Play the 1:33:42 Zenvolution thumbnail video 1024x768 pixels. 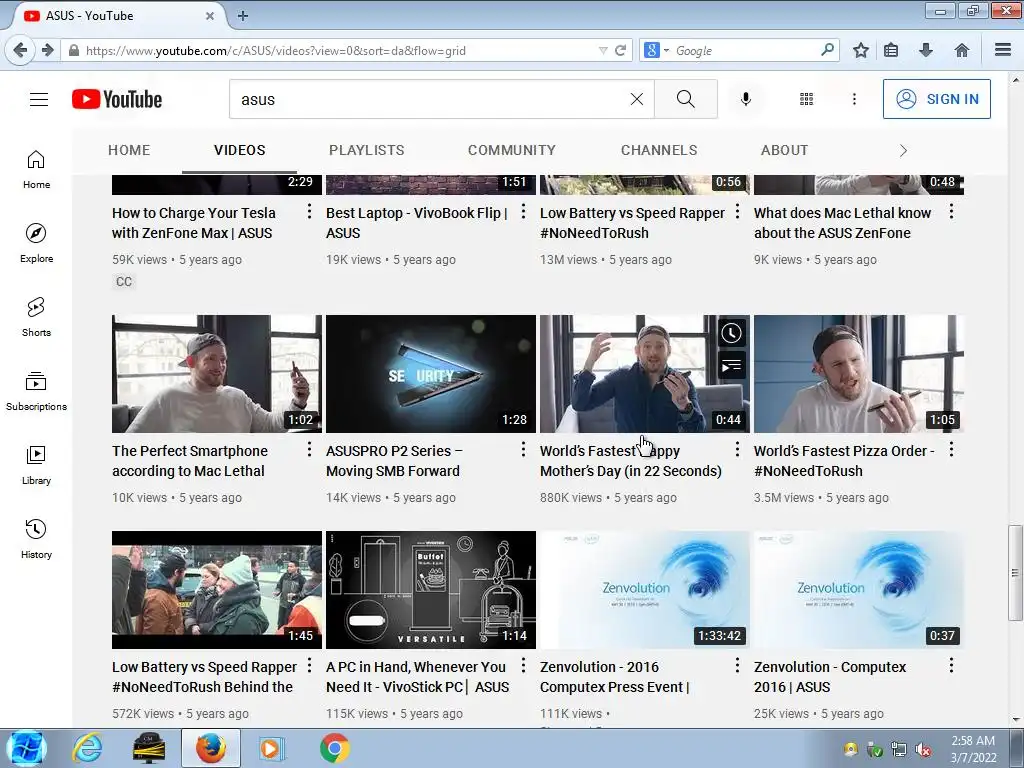(645, 590)
